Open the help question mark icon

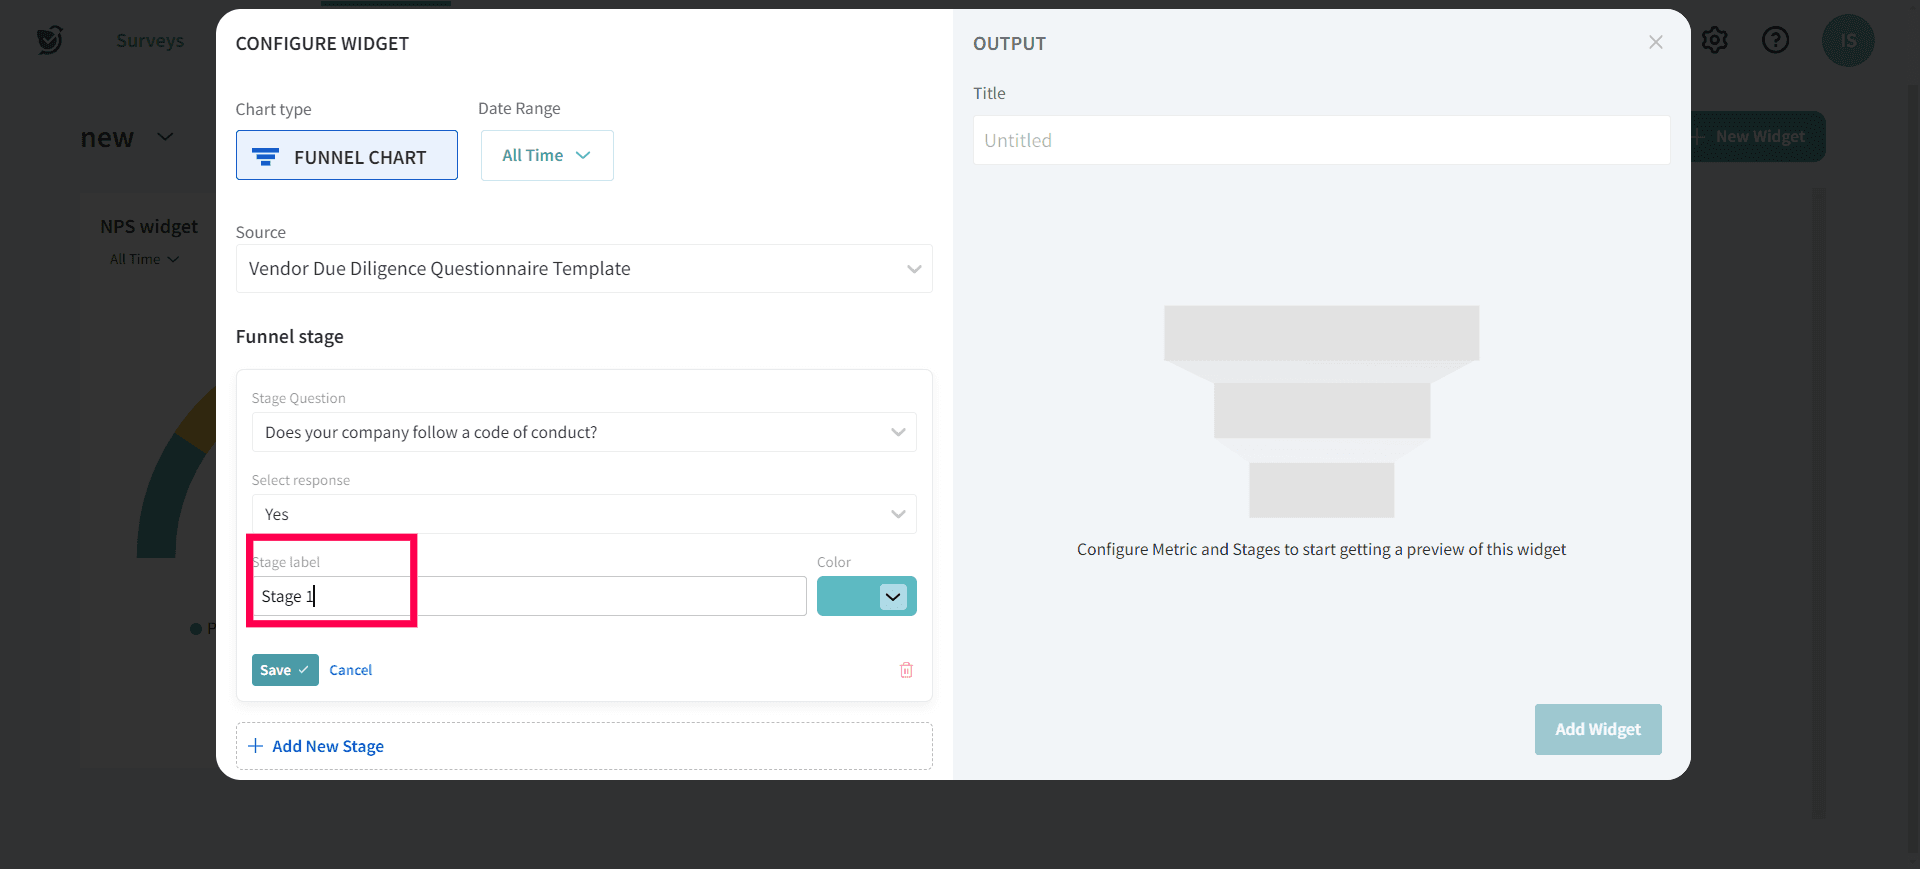point(1775,40)
